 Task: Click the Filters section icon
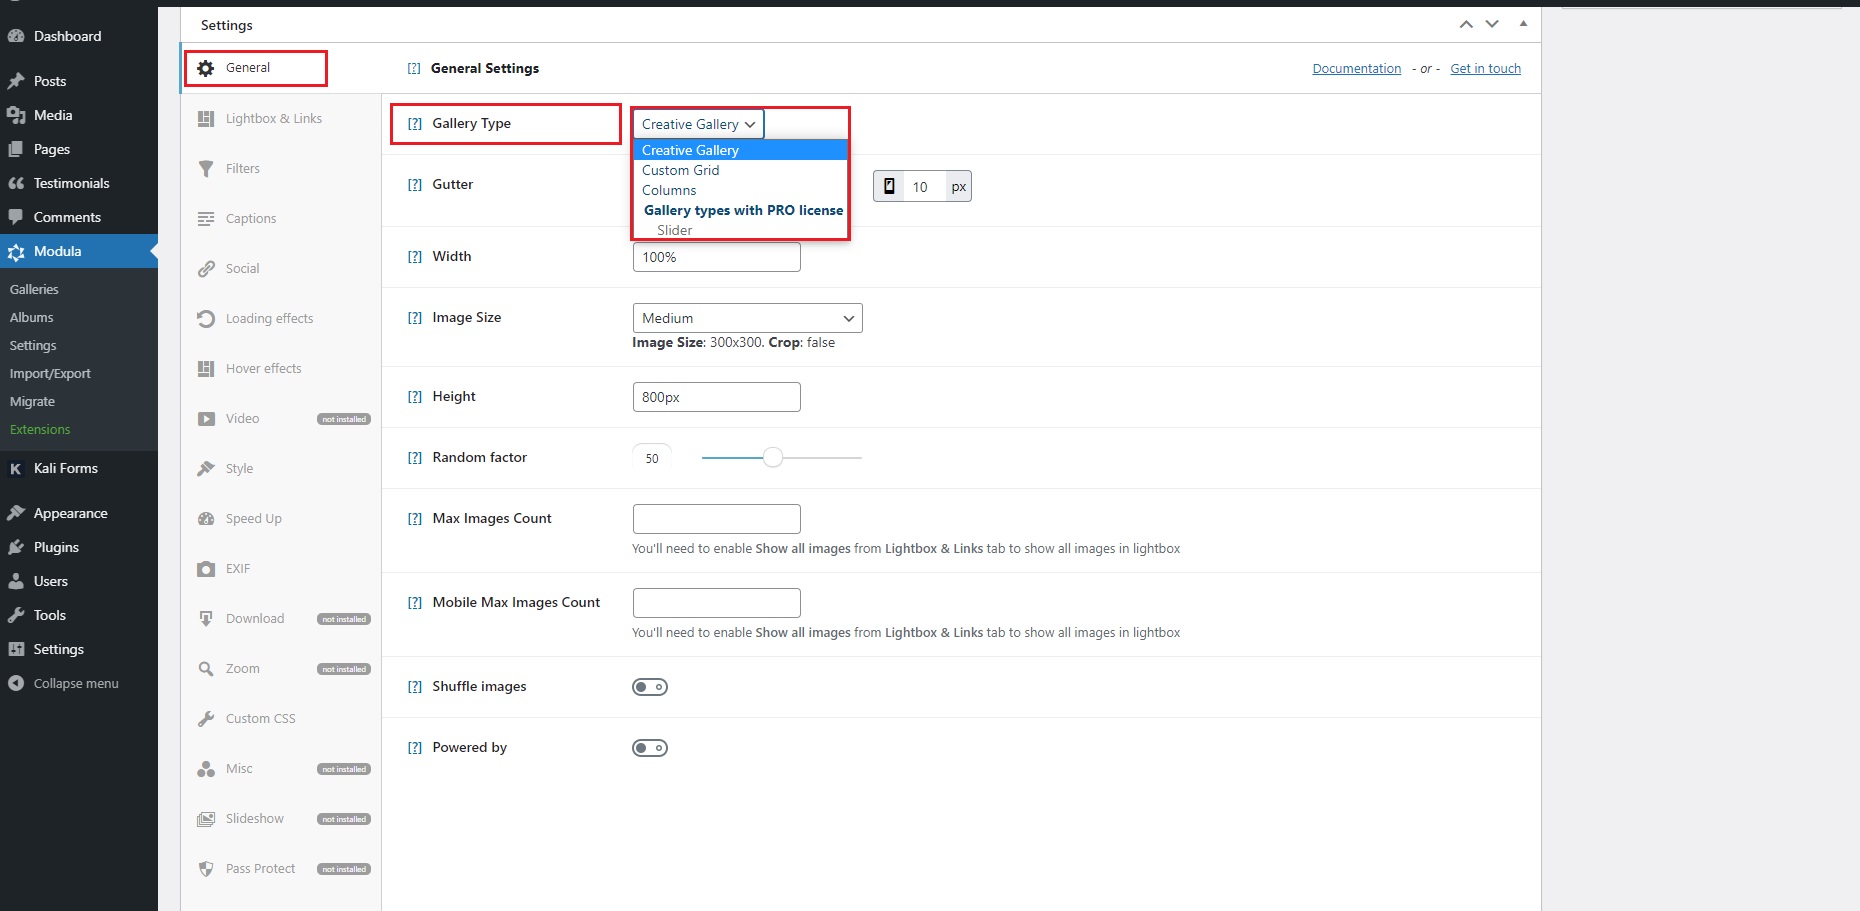206,168
